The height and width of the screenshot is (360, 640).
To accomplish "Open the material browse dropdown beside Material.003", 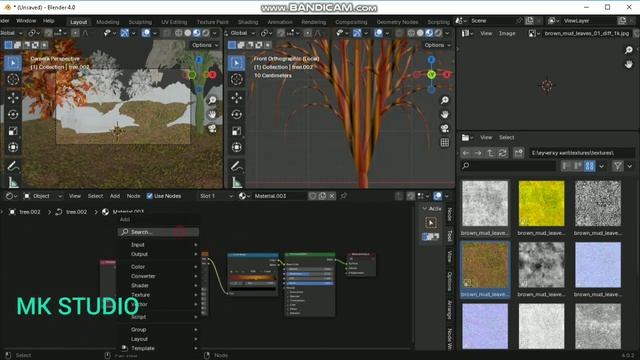I will pos(244,196).
